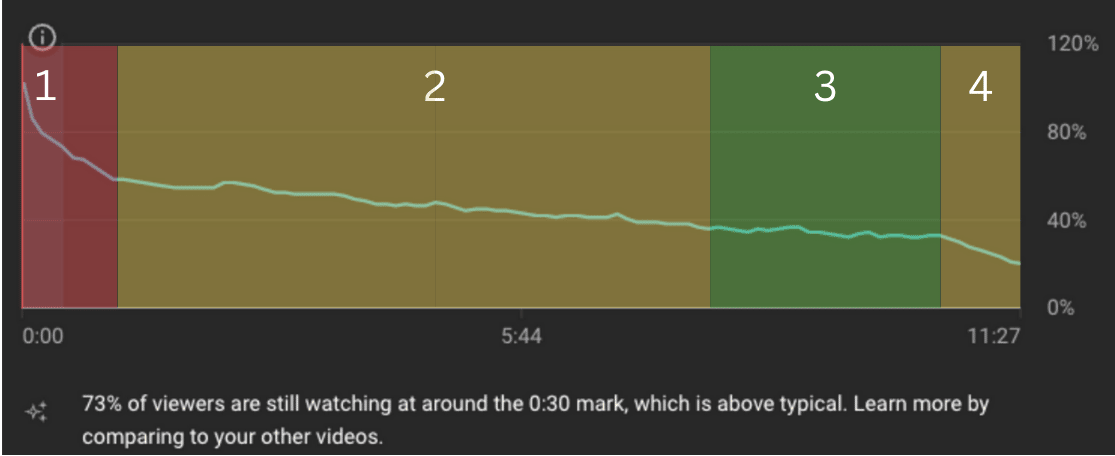Click the 5:44 timeline marker
This screenshot has width=1115, height=456.
[x=521, y=336]
